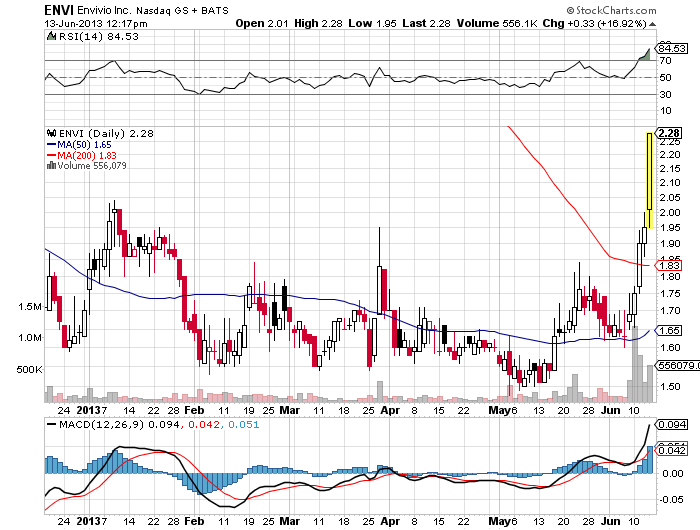Click the MACD(12,26,9) legend label
The width and height of the screenshot is (700, 530).
click(x=101, y=424)
